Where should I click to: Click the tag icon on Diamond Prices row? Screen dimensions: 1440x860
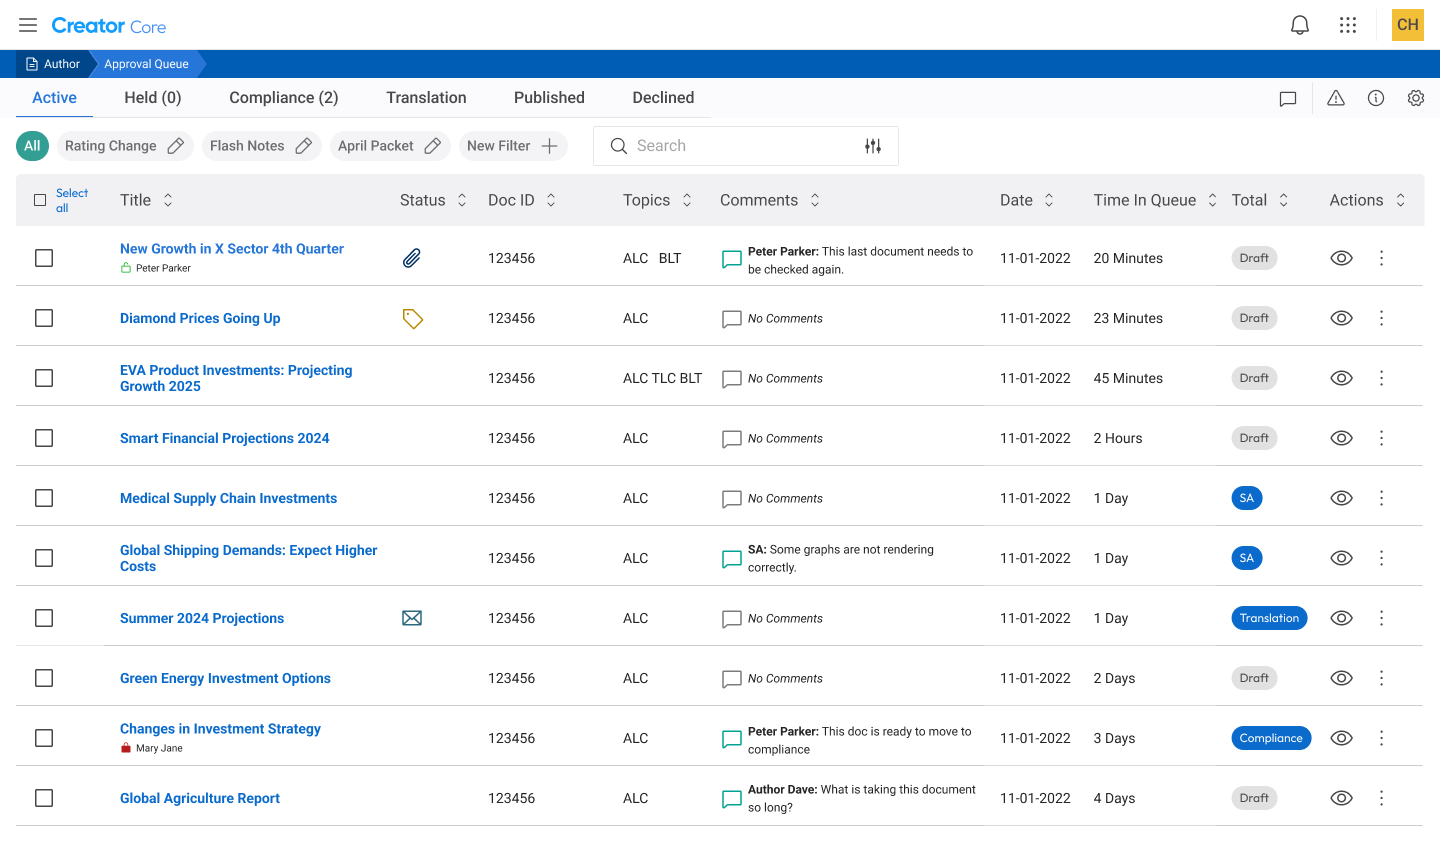413,318
